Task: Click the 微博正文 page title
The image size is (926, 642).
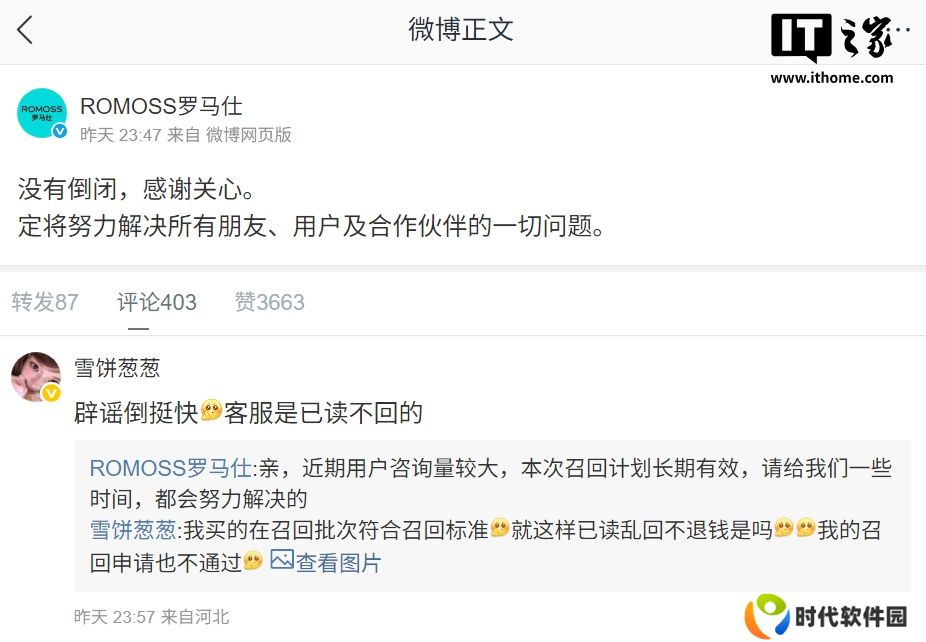Action: point(461,30)
